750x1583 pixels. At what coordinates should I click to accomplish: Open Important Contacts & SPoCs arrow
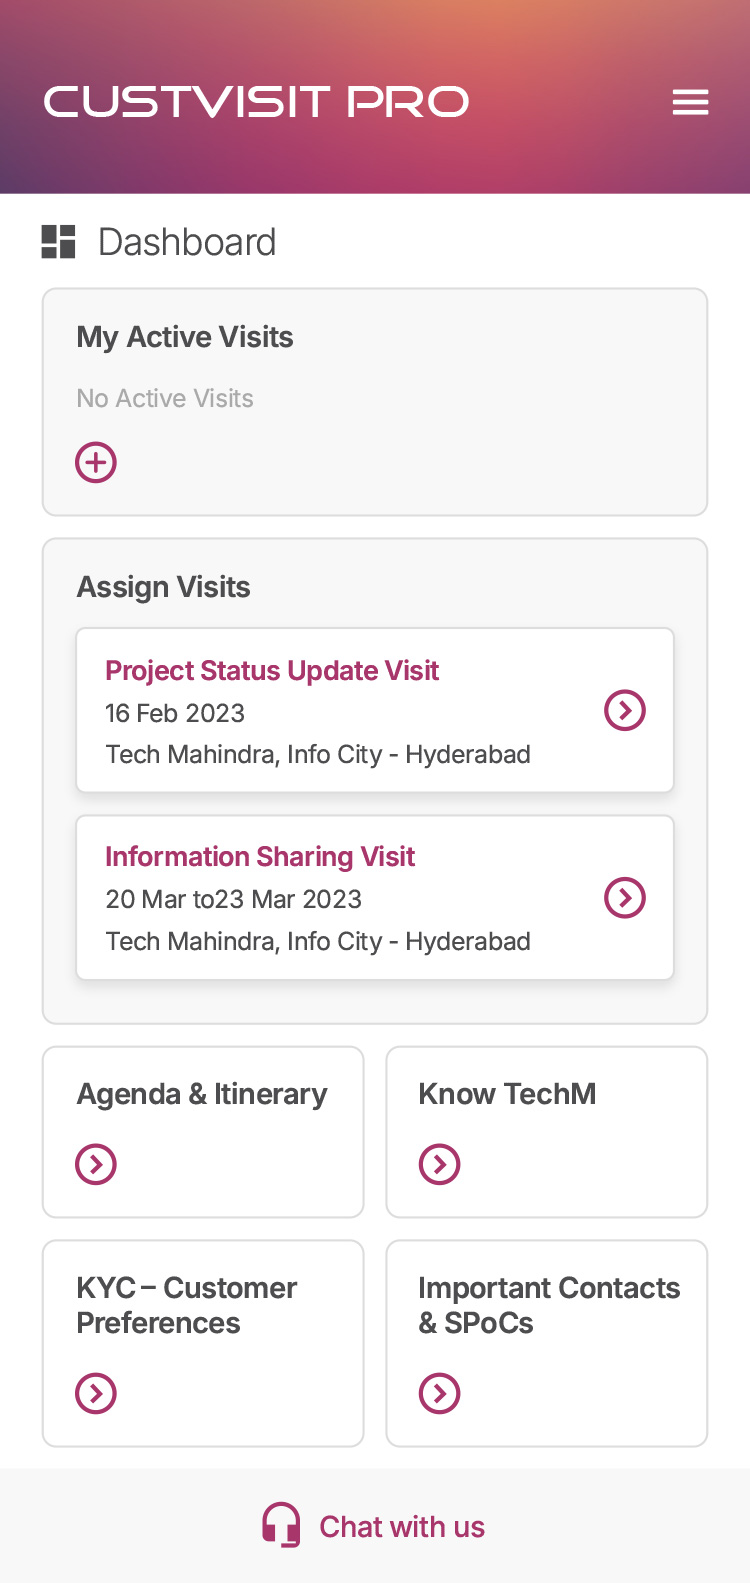click(x=439, y=1393)
